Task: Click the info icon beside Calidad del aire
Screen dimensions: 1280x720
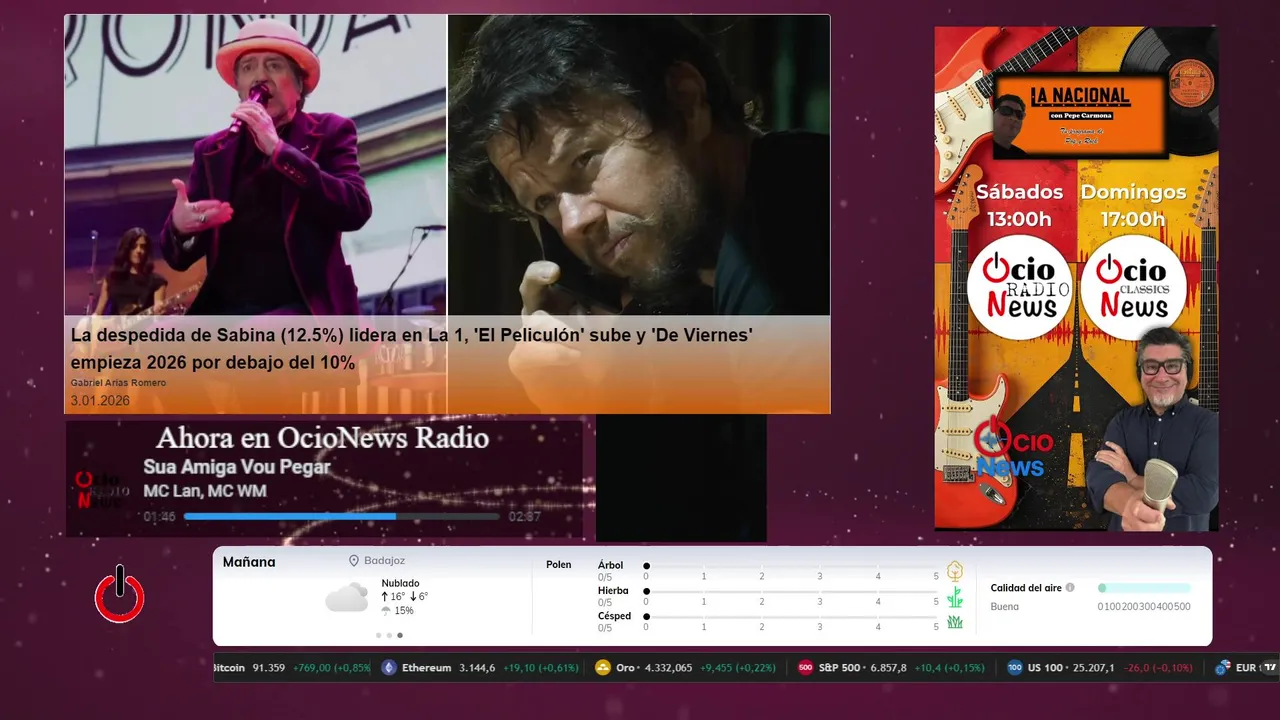Action: 1070,588
